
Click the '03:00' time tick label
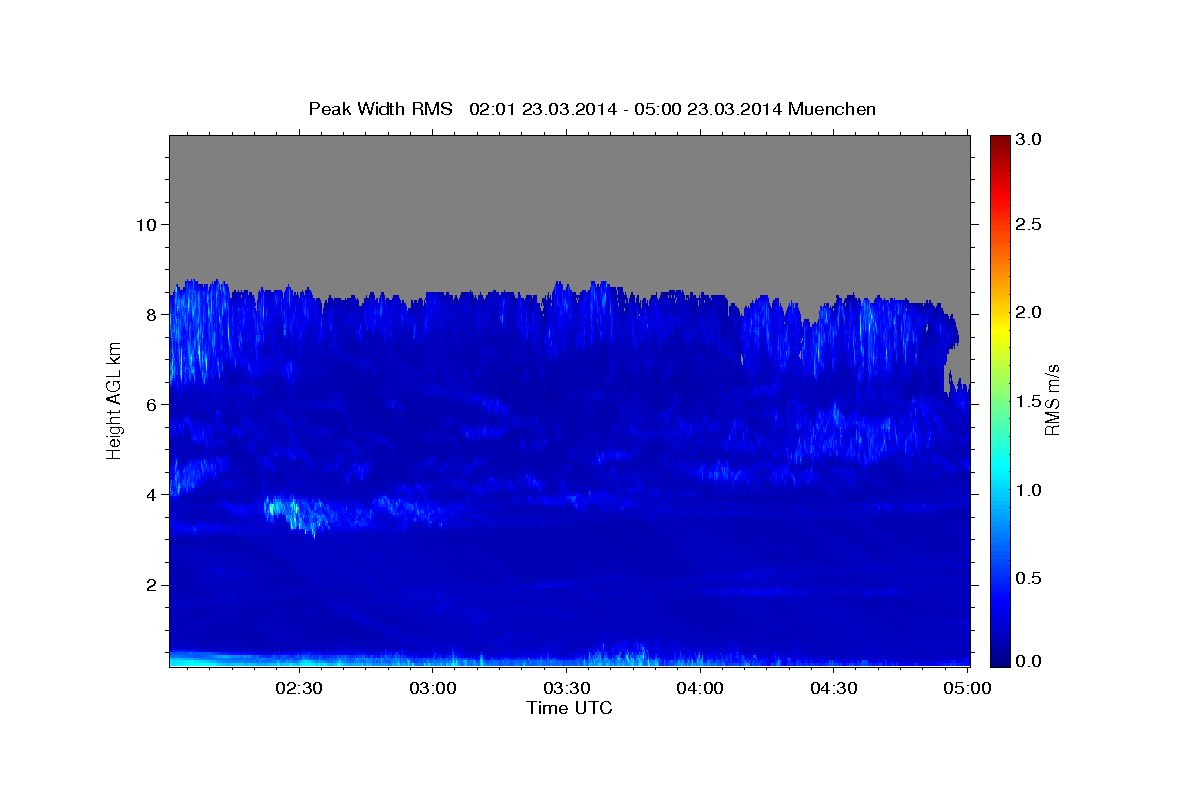433,689
